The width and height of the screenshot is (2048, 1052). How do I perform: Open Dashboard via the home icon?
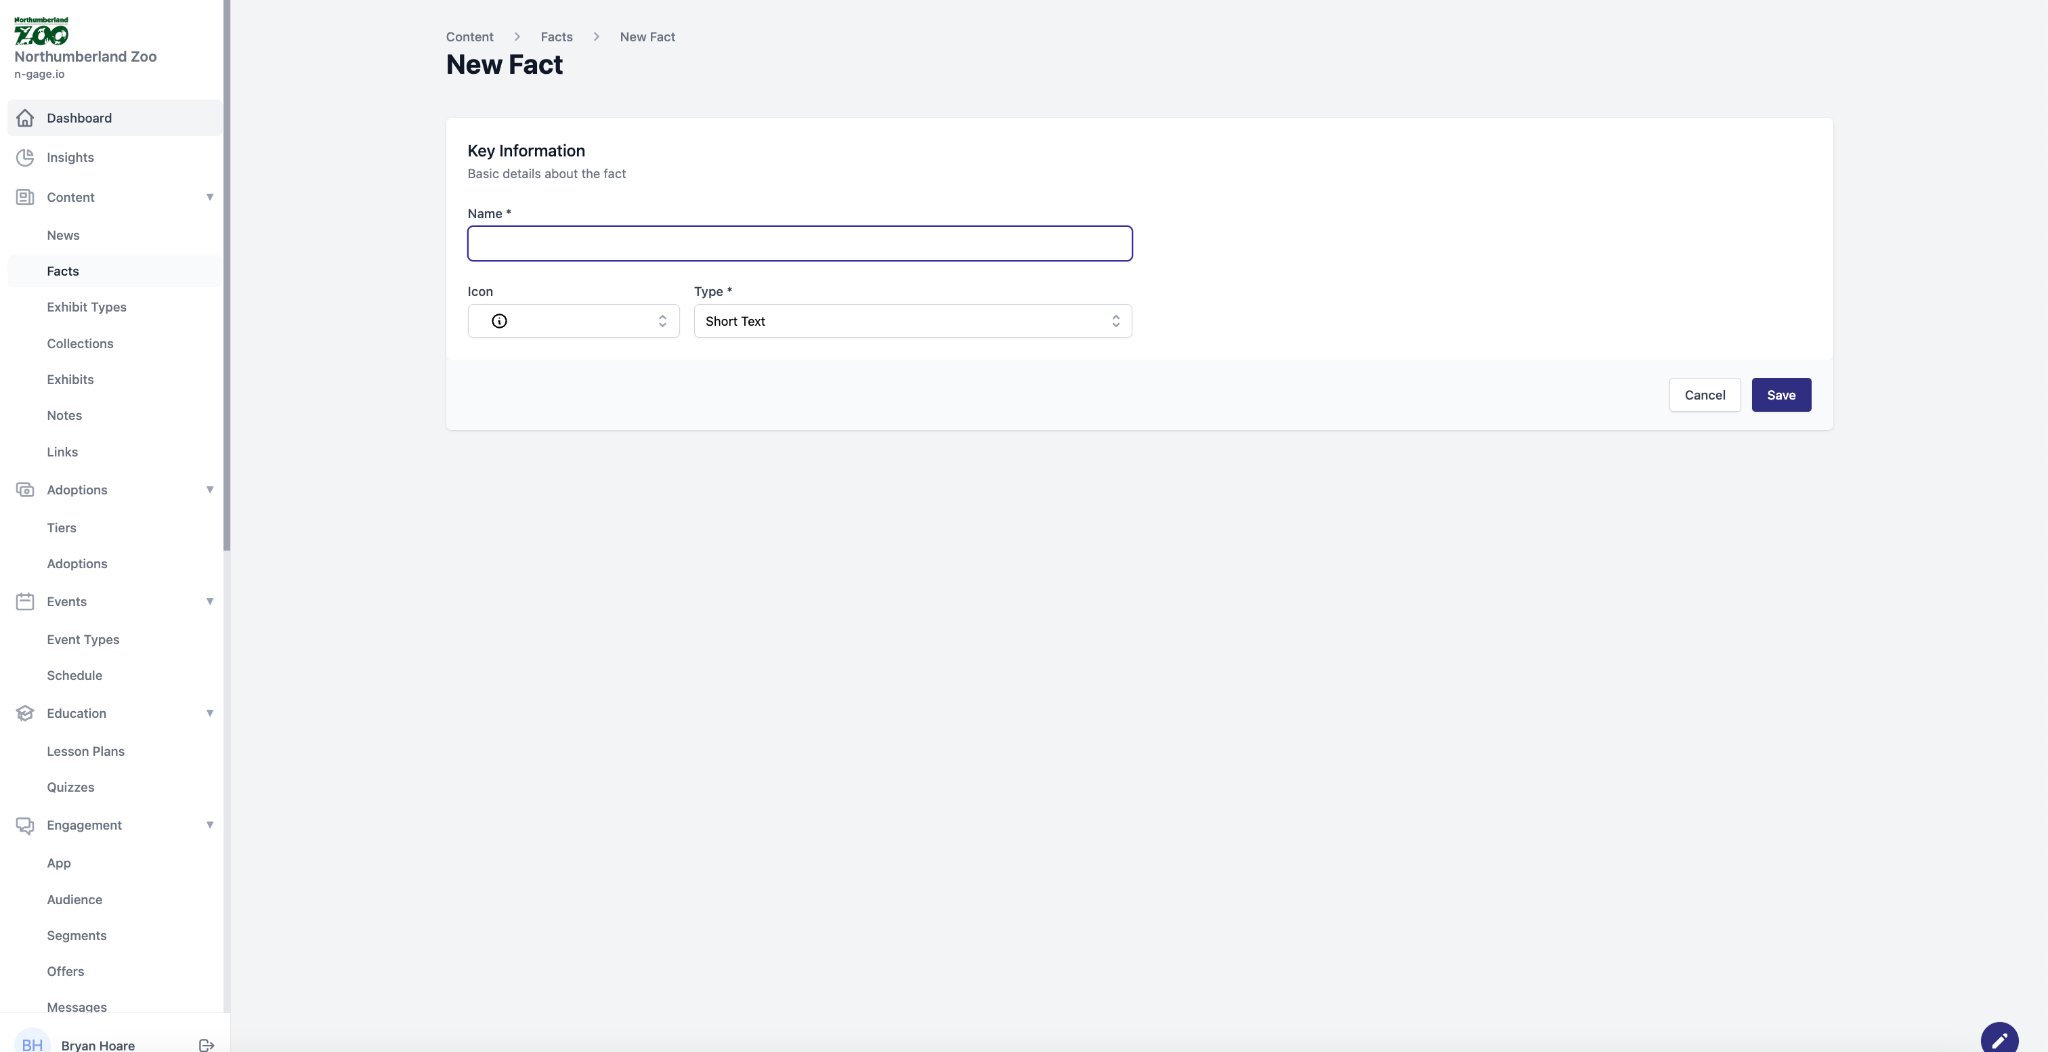(25, 118)
